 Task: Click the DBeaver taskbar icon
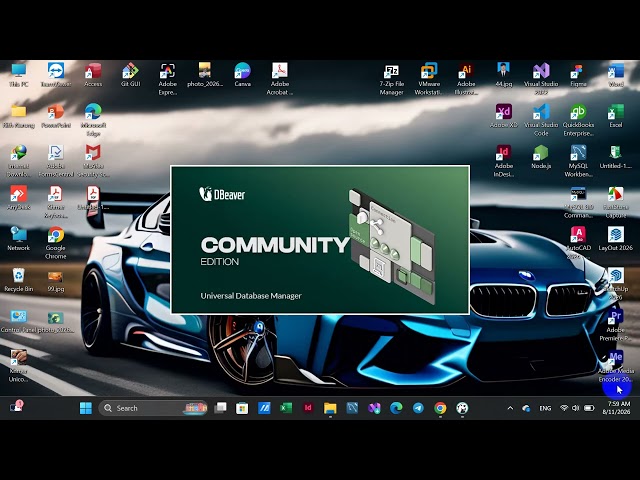click(x=462, y=408)
